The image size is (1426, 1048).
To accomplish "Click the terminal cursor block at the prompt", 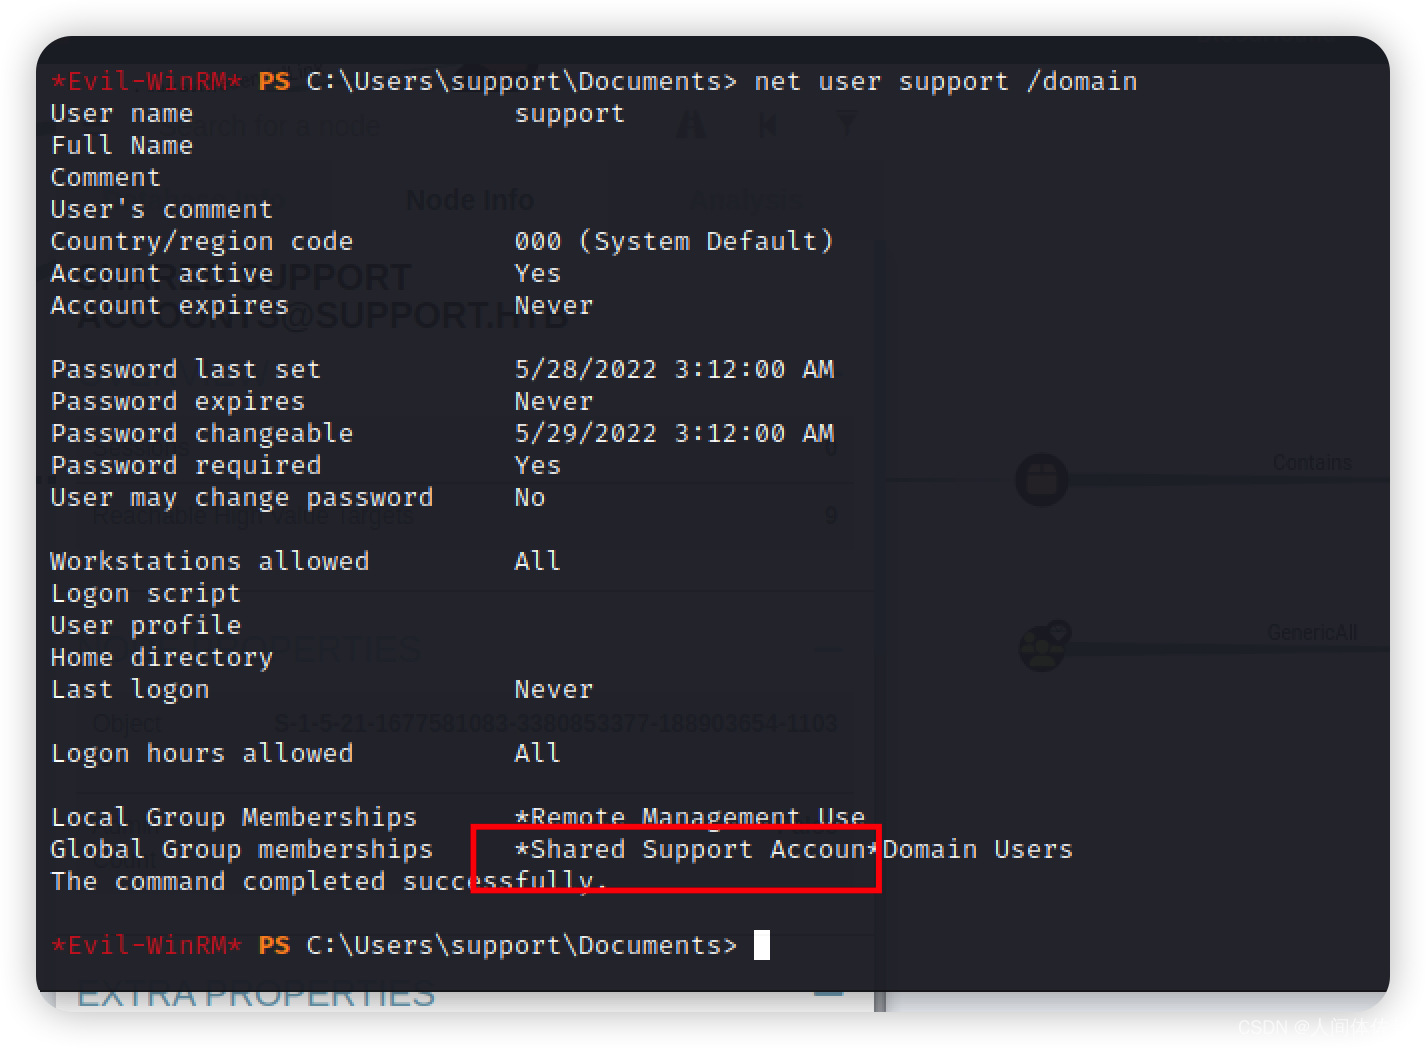I will coord(762,945).
